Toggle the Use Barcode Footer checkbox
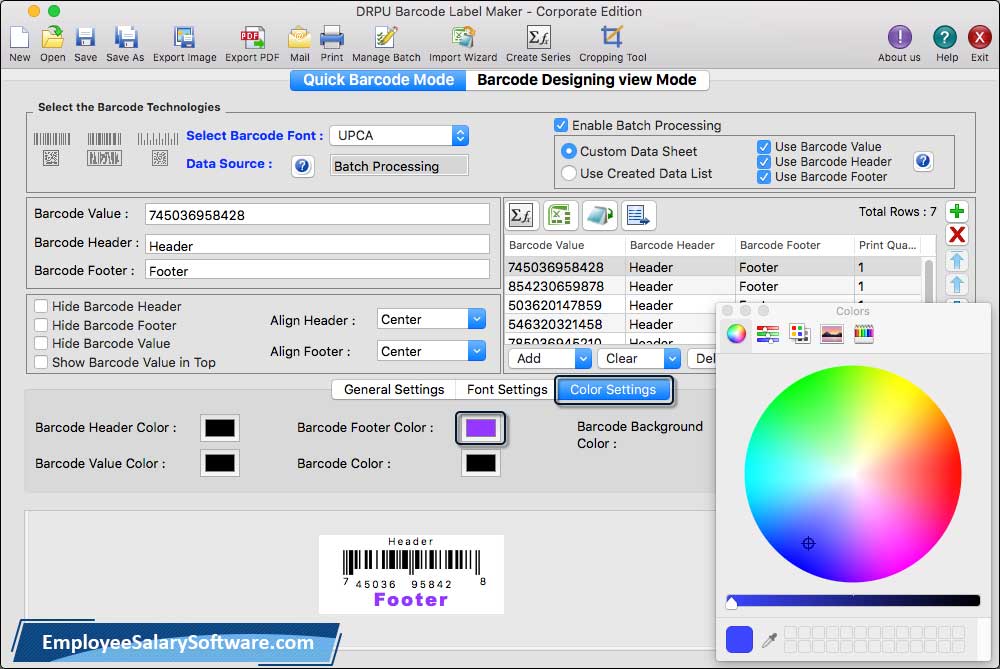Viewport: 1000px width, 669px height. click(763, 177)
